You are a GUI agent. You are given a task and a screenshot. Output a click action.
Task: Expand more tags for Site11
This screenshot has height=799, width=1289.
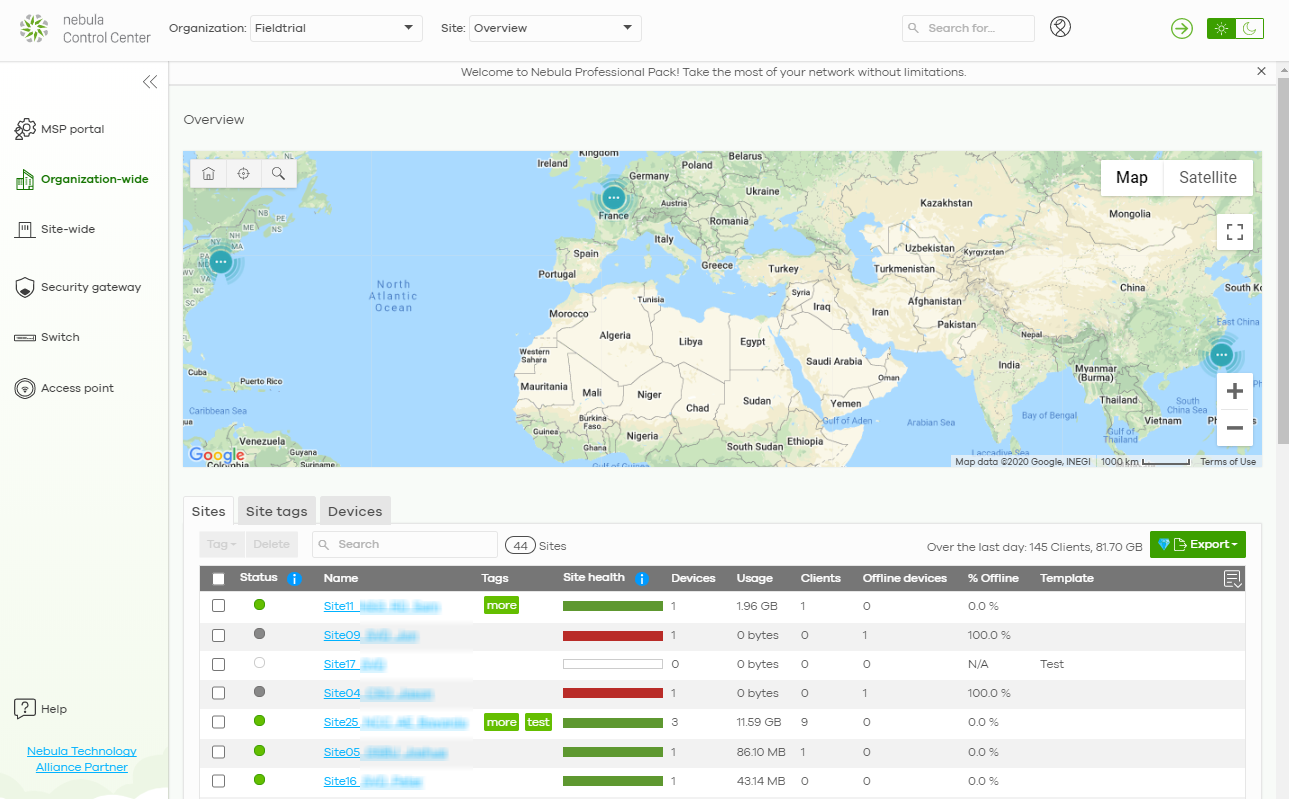point(502,606)
